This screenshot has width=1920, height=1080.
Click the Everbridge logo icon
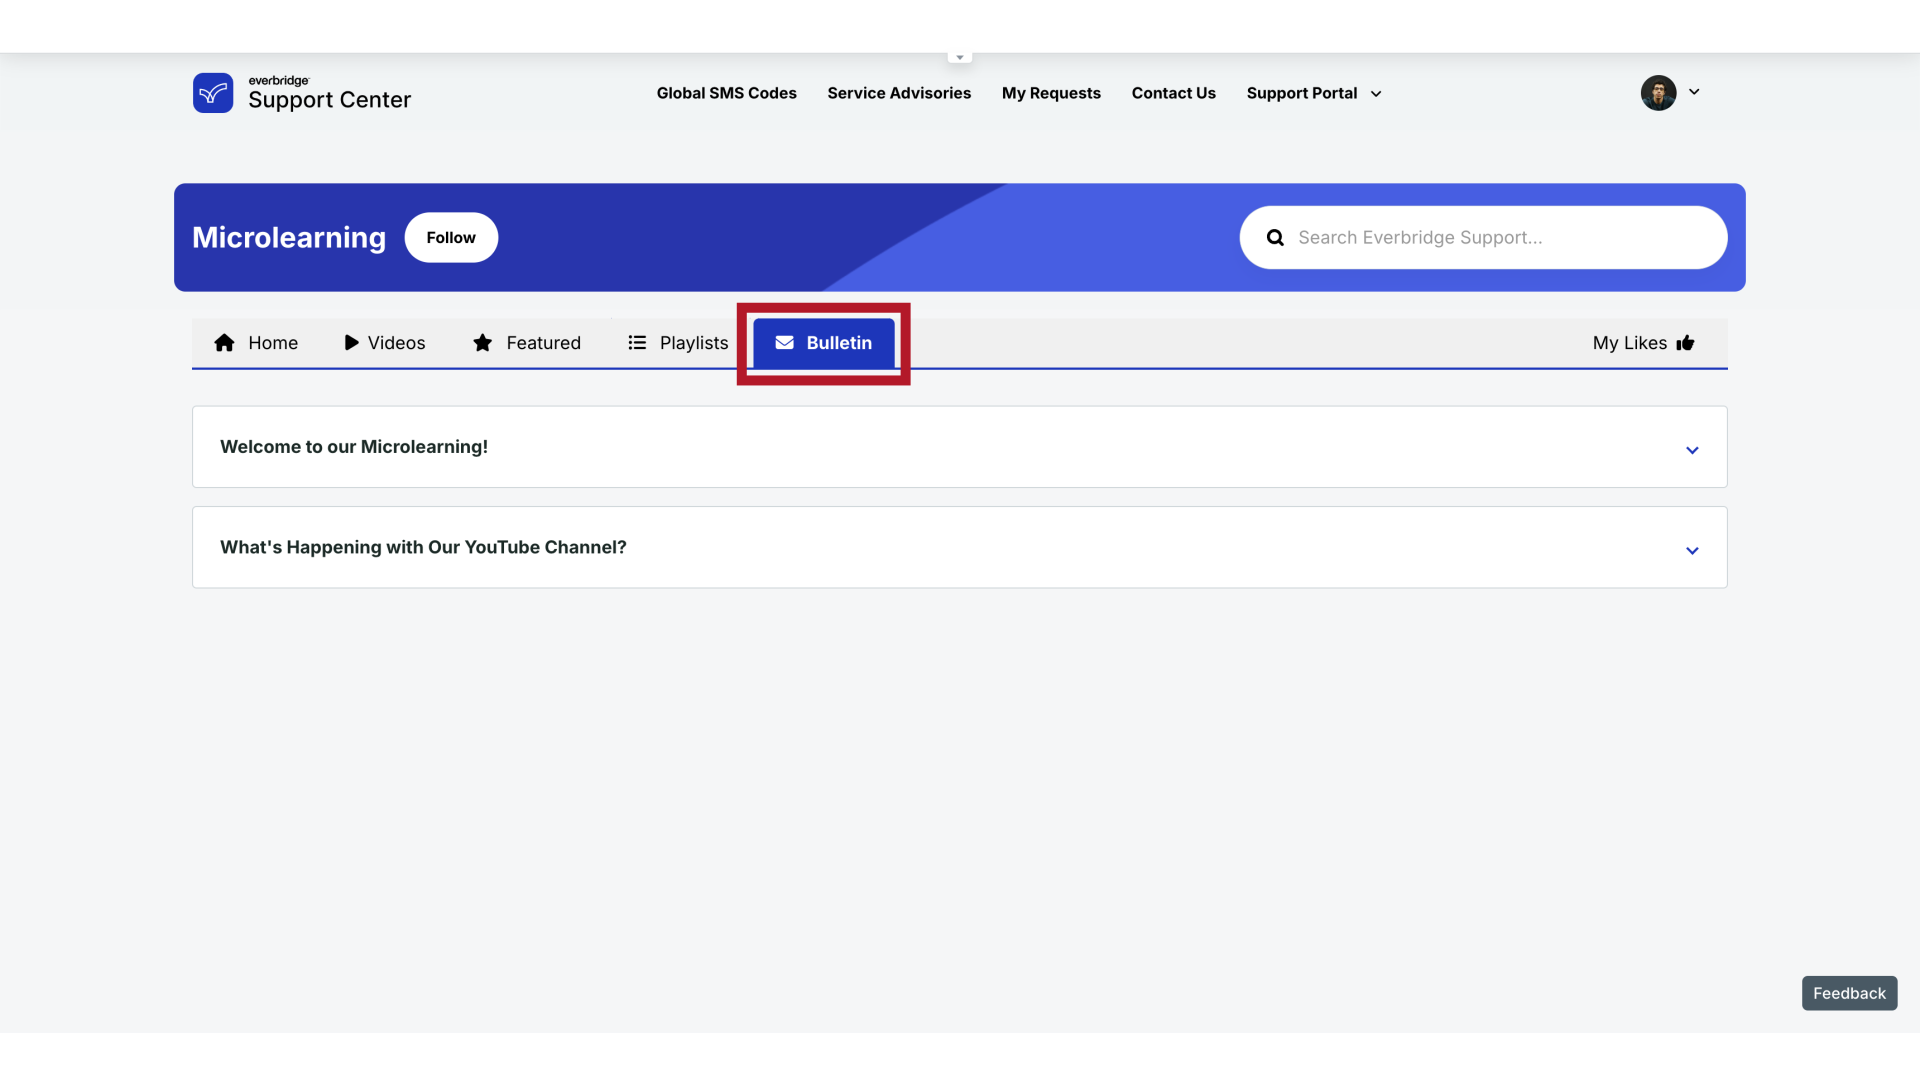click(x=213, y=93)
